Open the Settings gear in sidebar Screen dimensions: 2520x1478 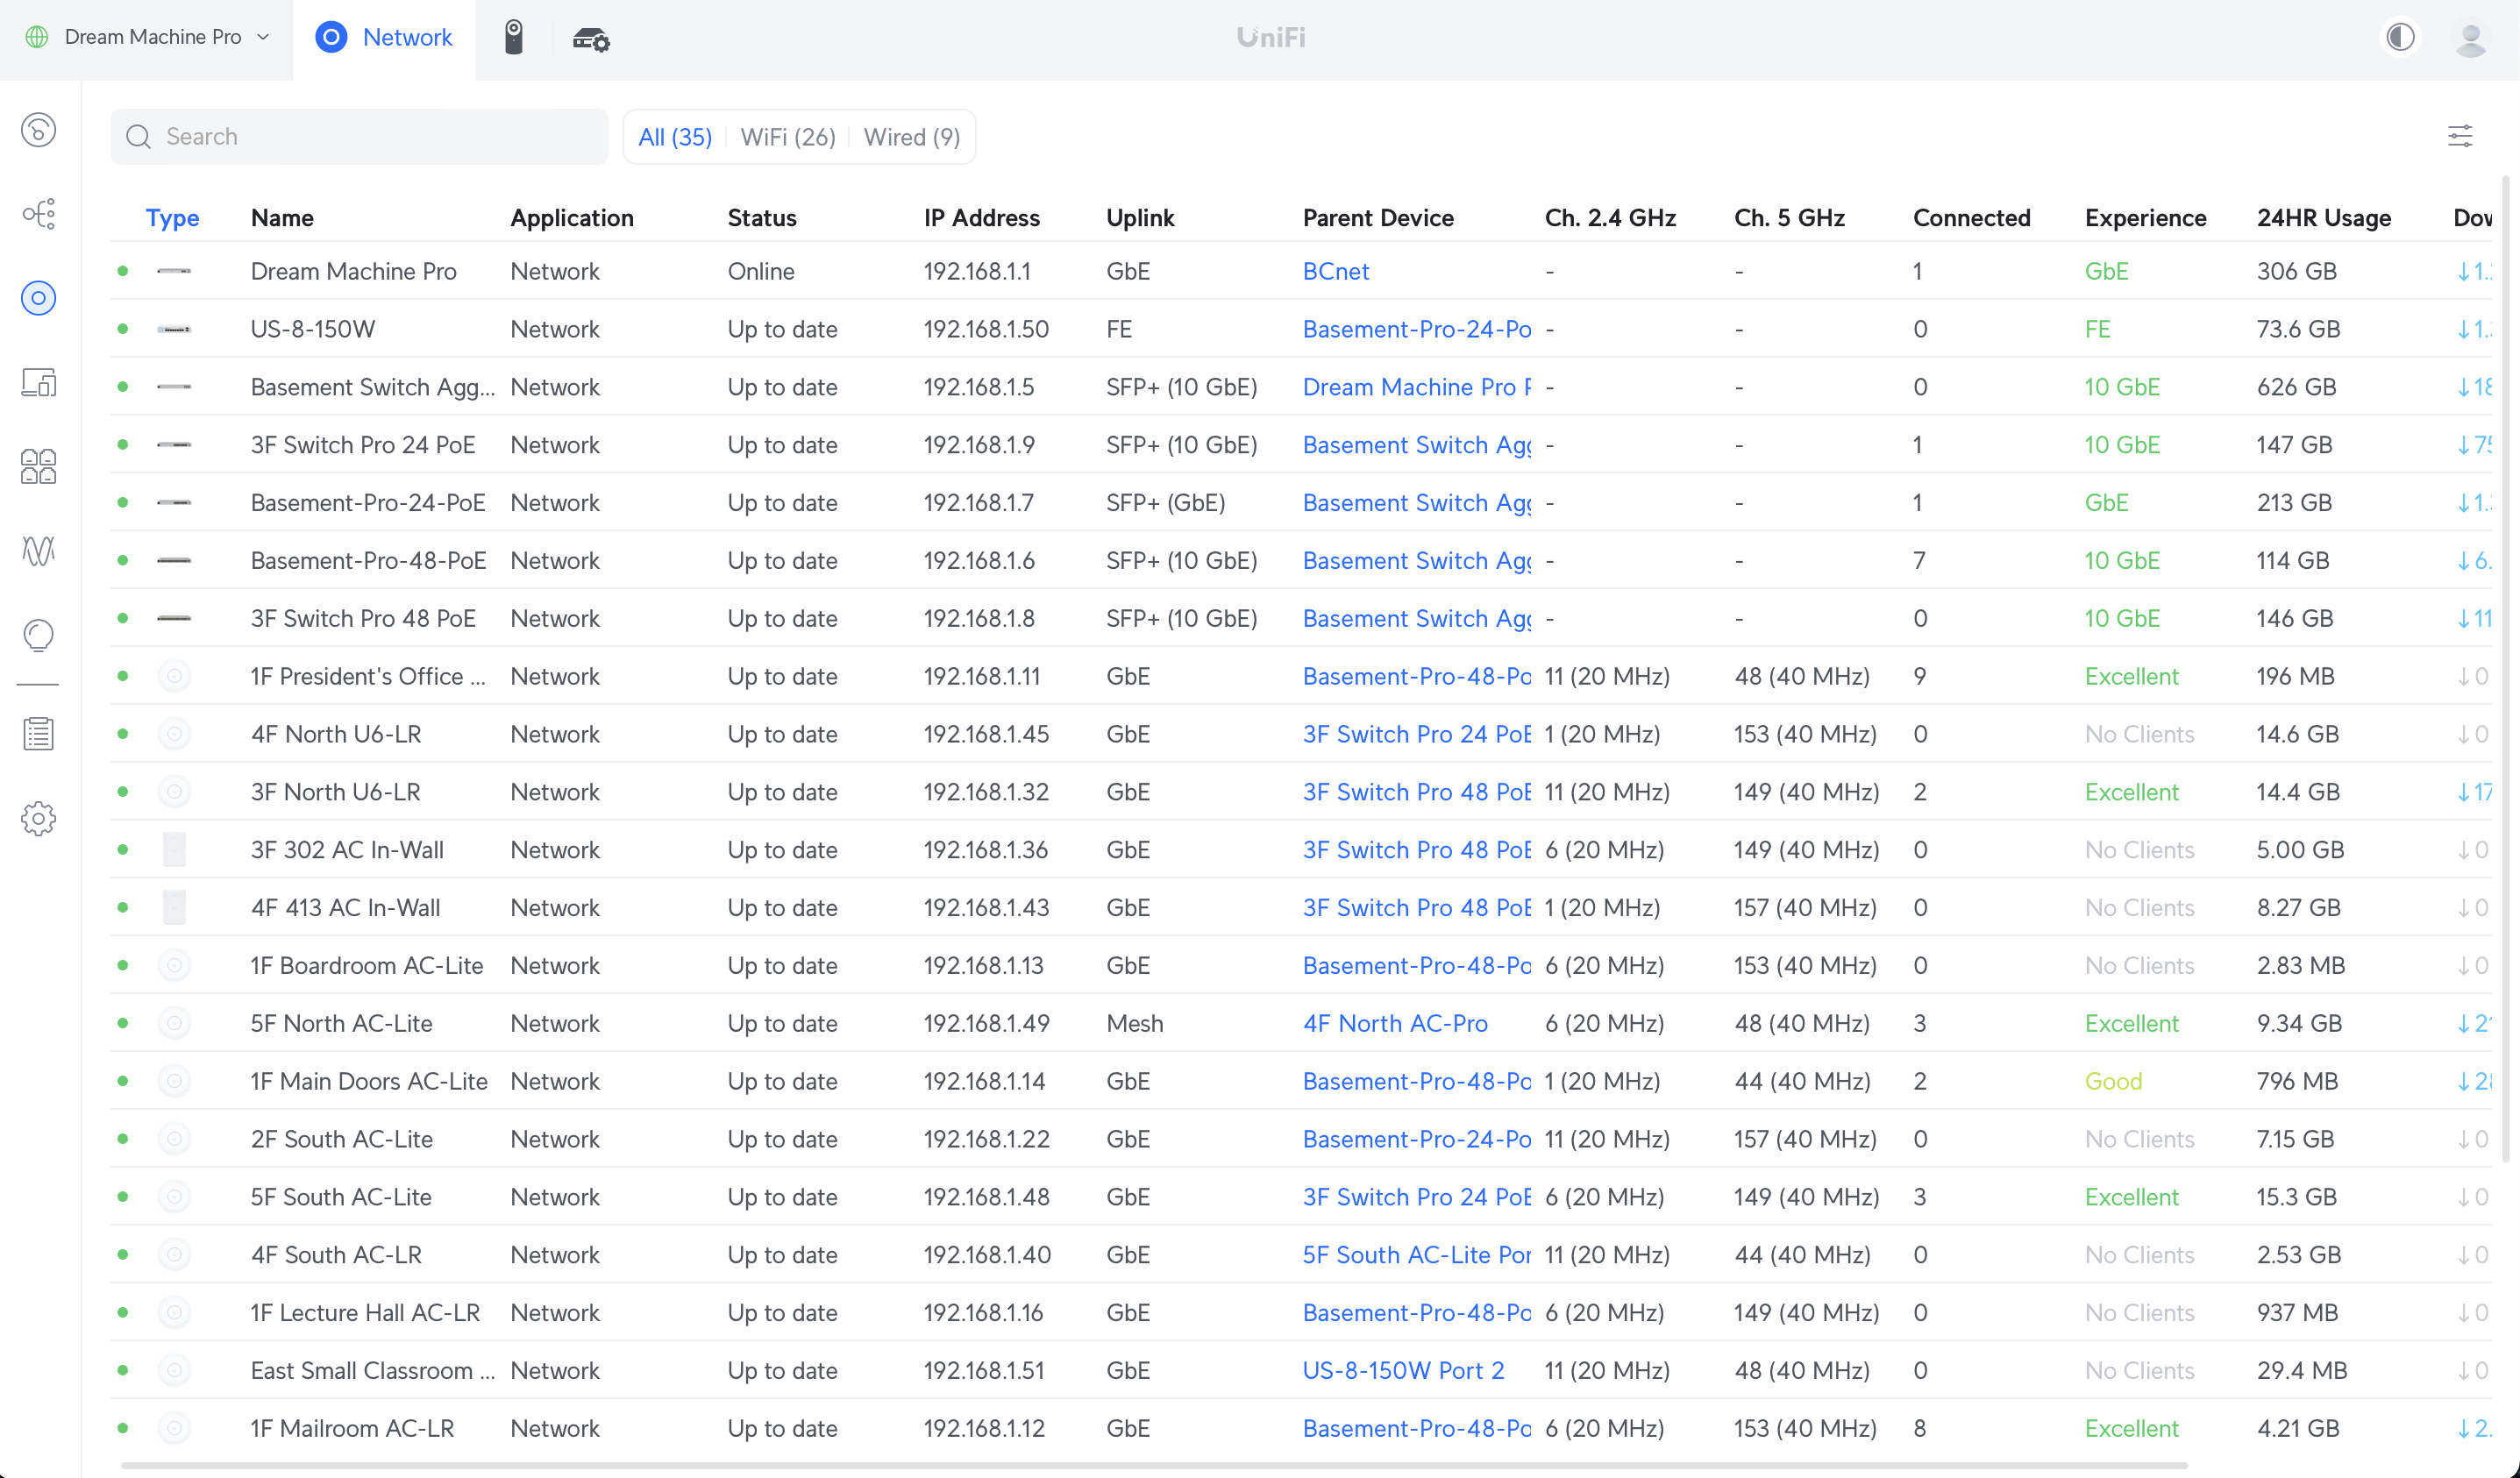[38, 819]
